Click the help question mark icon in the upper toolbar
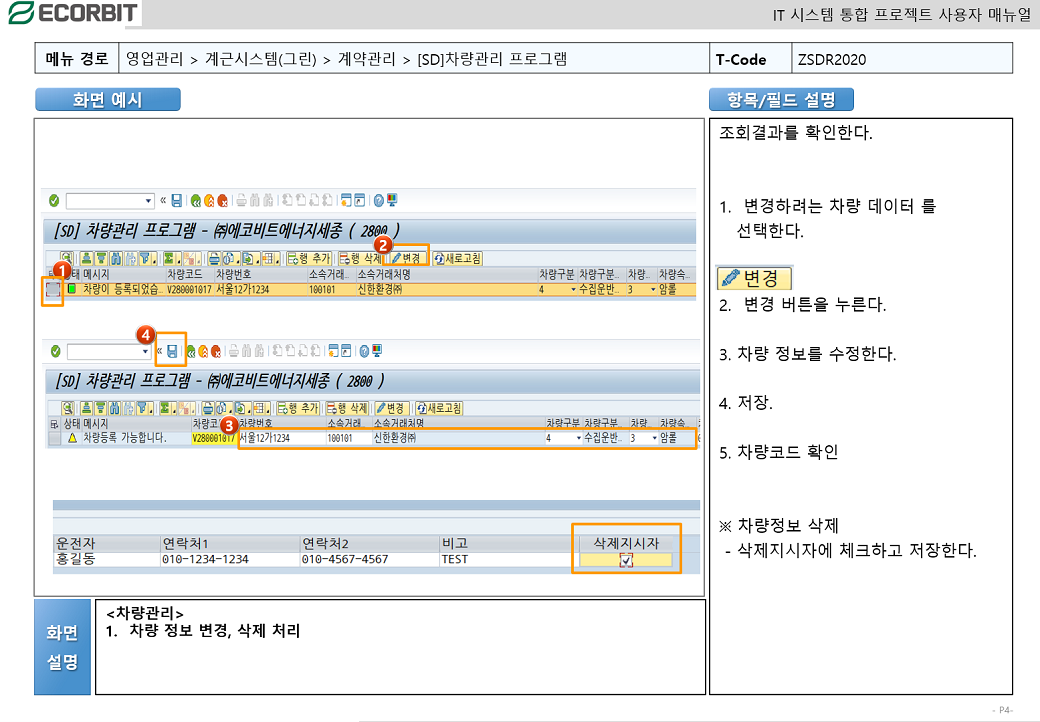The image size is (1040, 722). pyautogui.click(x=377, y=200)
